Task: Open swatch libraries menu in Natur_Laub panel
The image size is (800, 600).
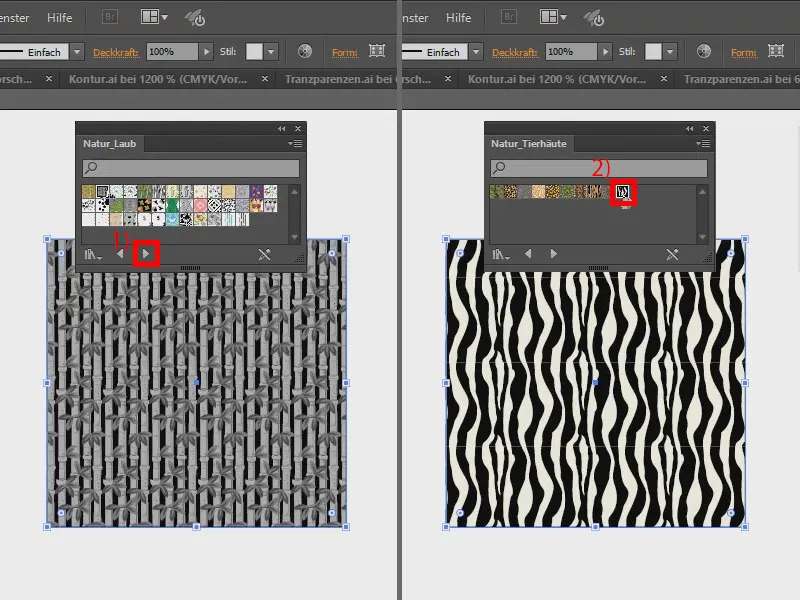Action: point(93,254)
